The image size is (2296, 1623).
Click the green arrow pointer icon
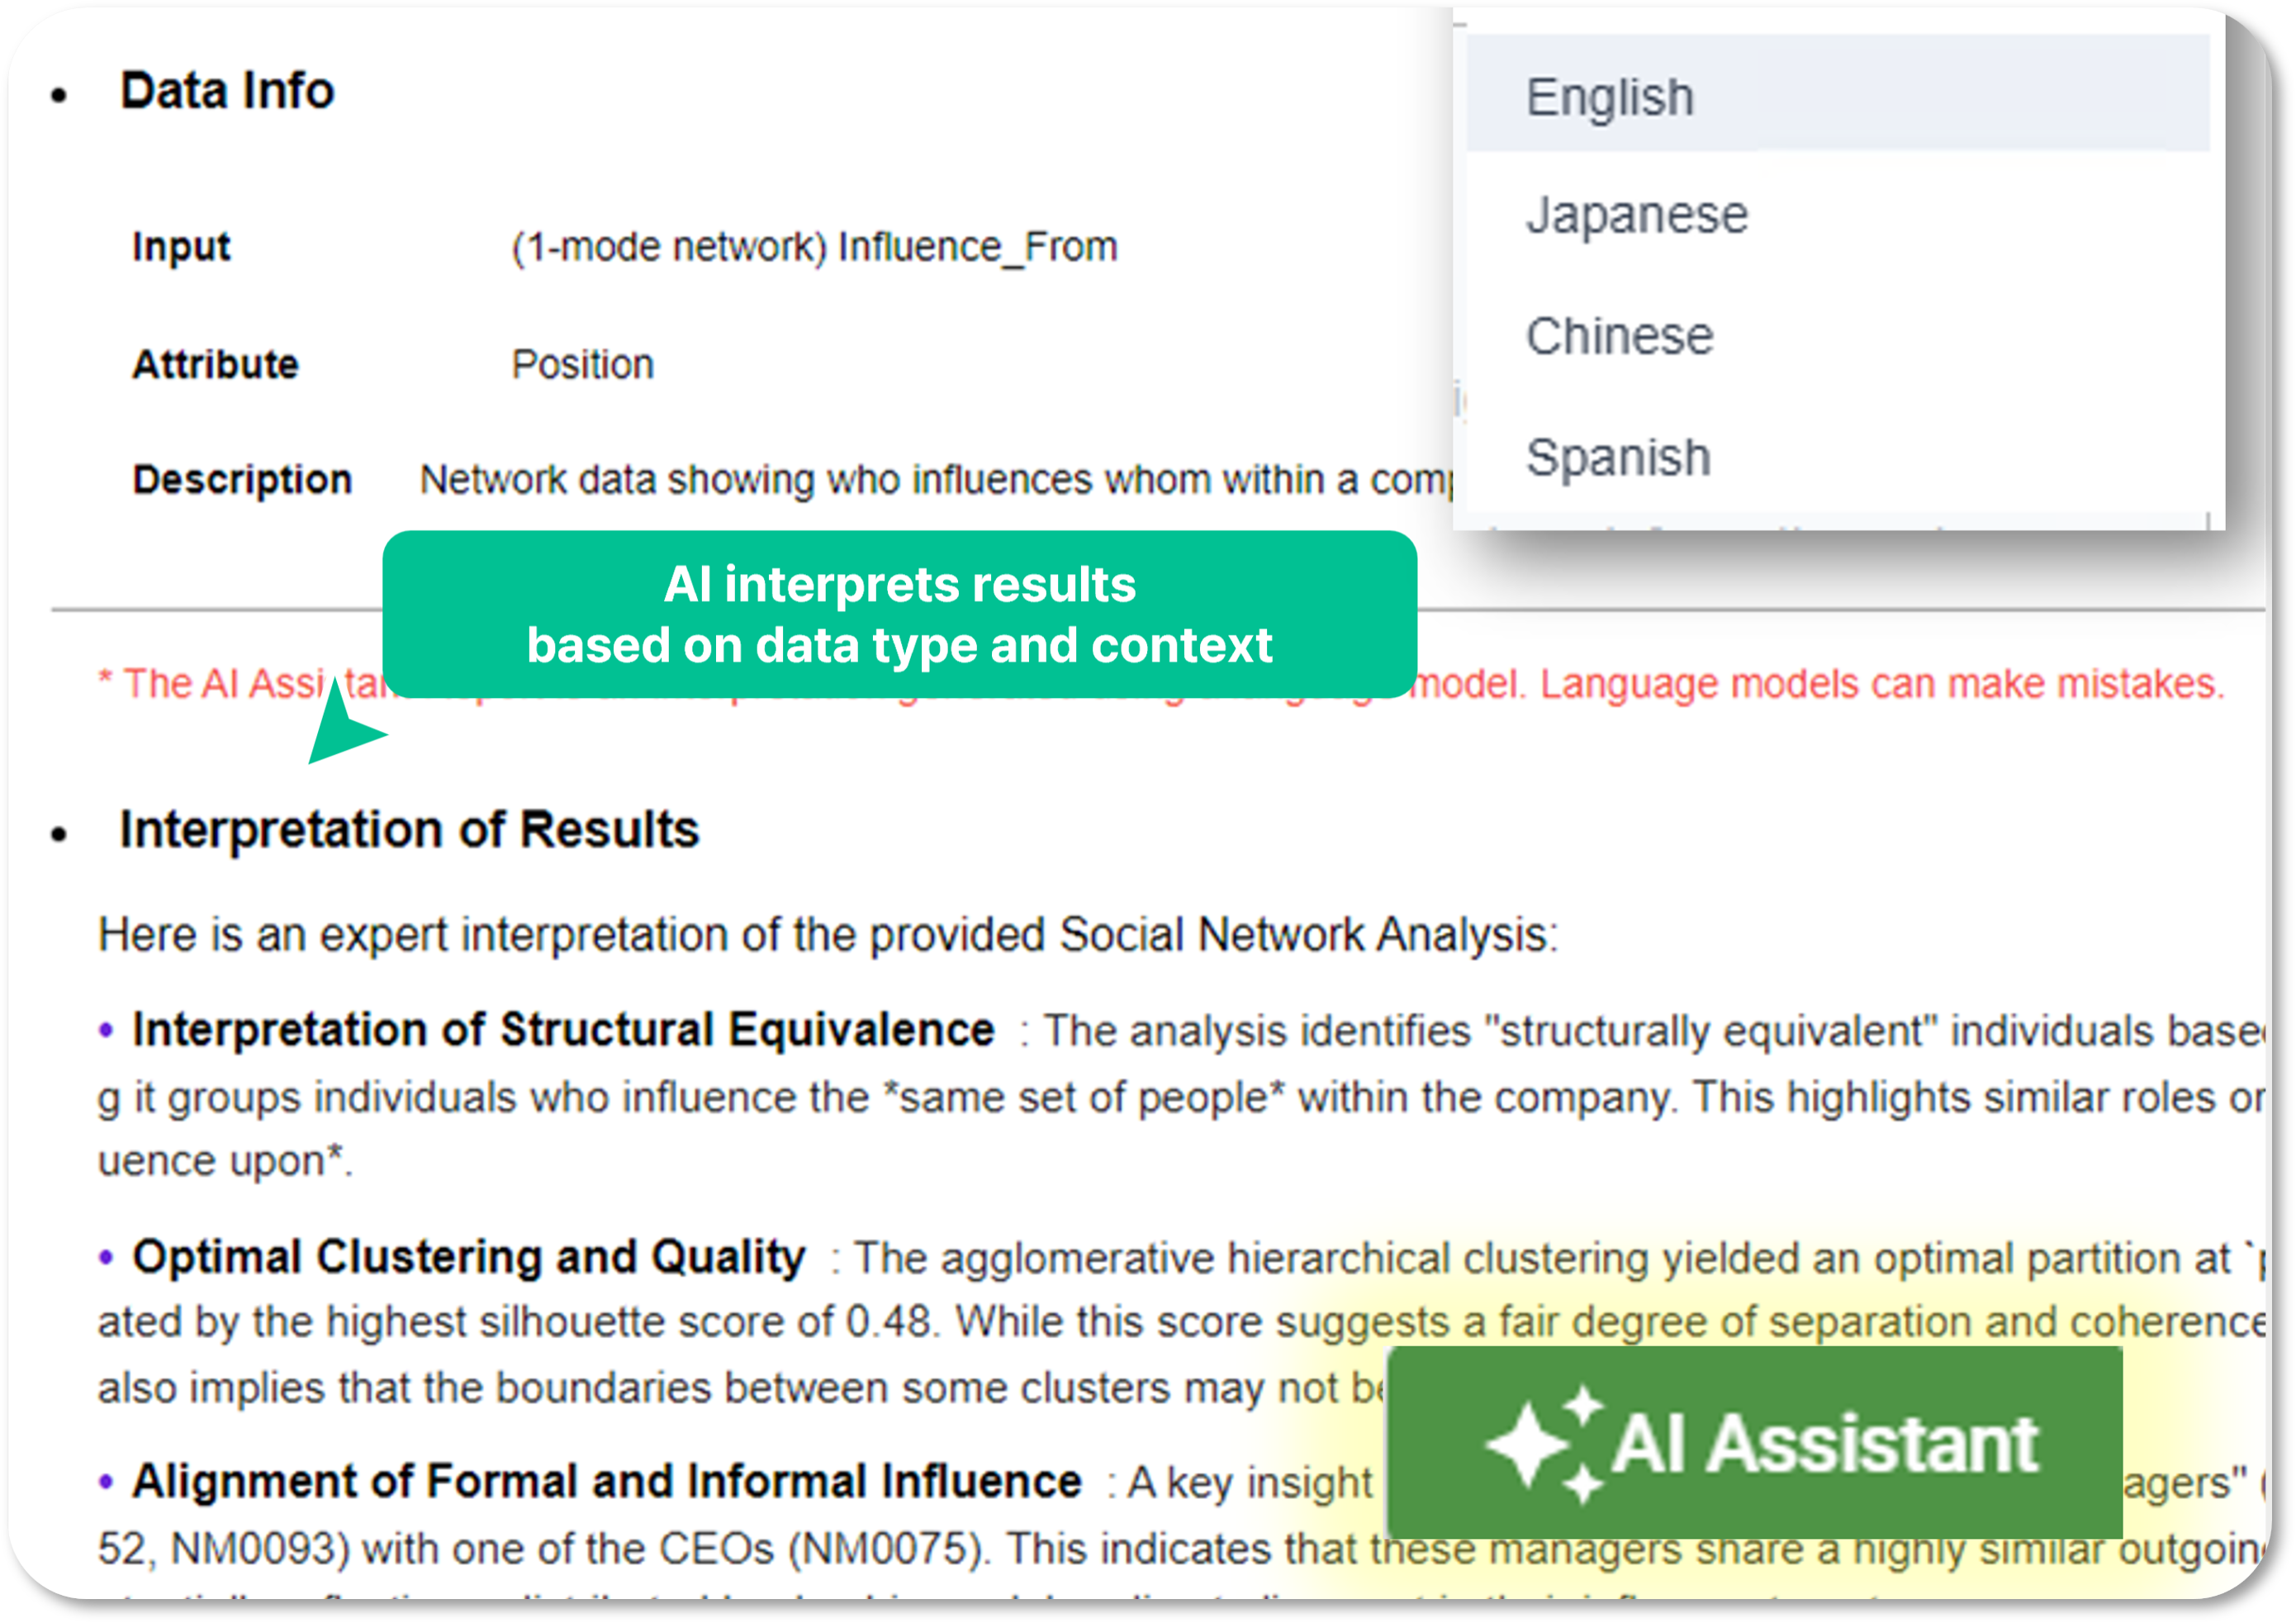[x=344, y=724]
